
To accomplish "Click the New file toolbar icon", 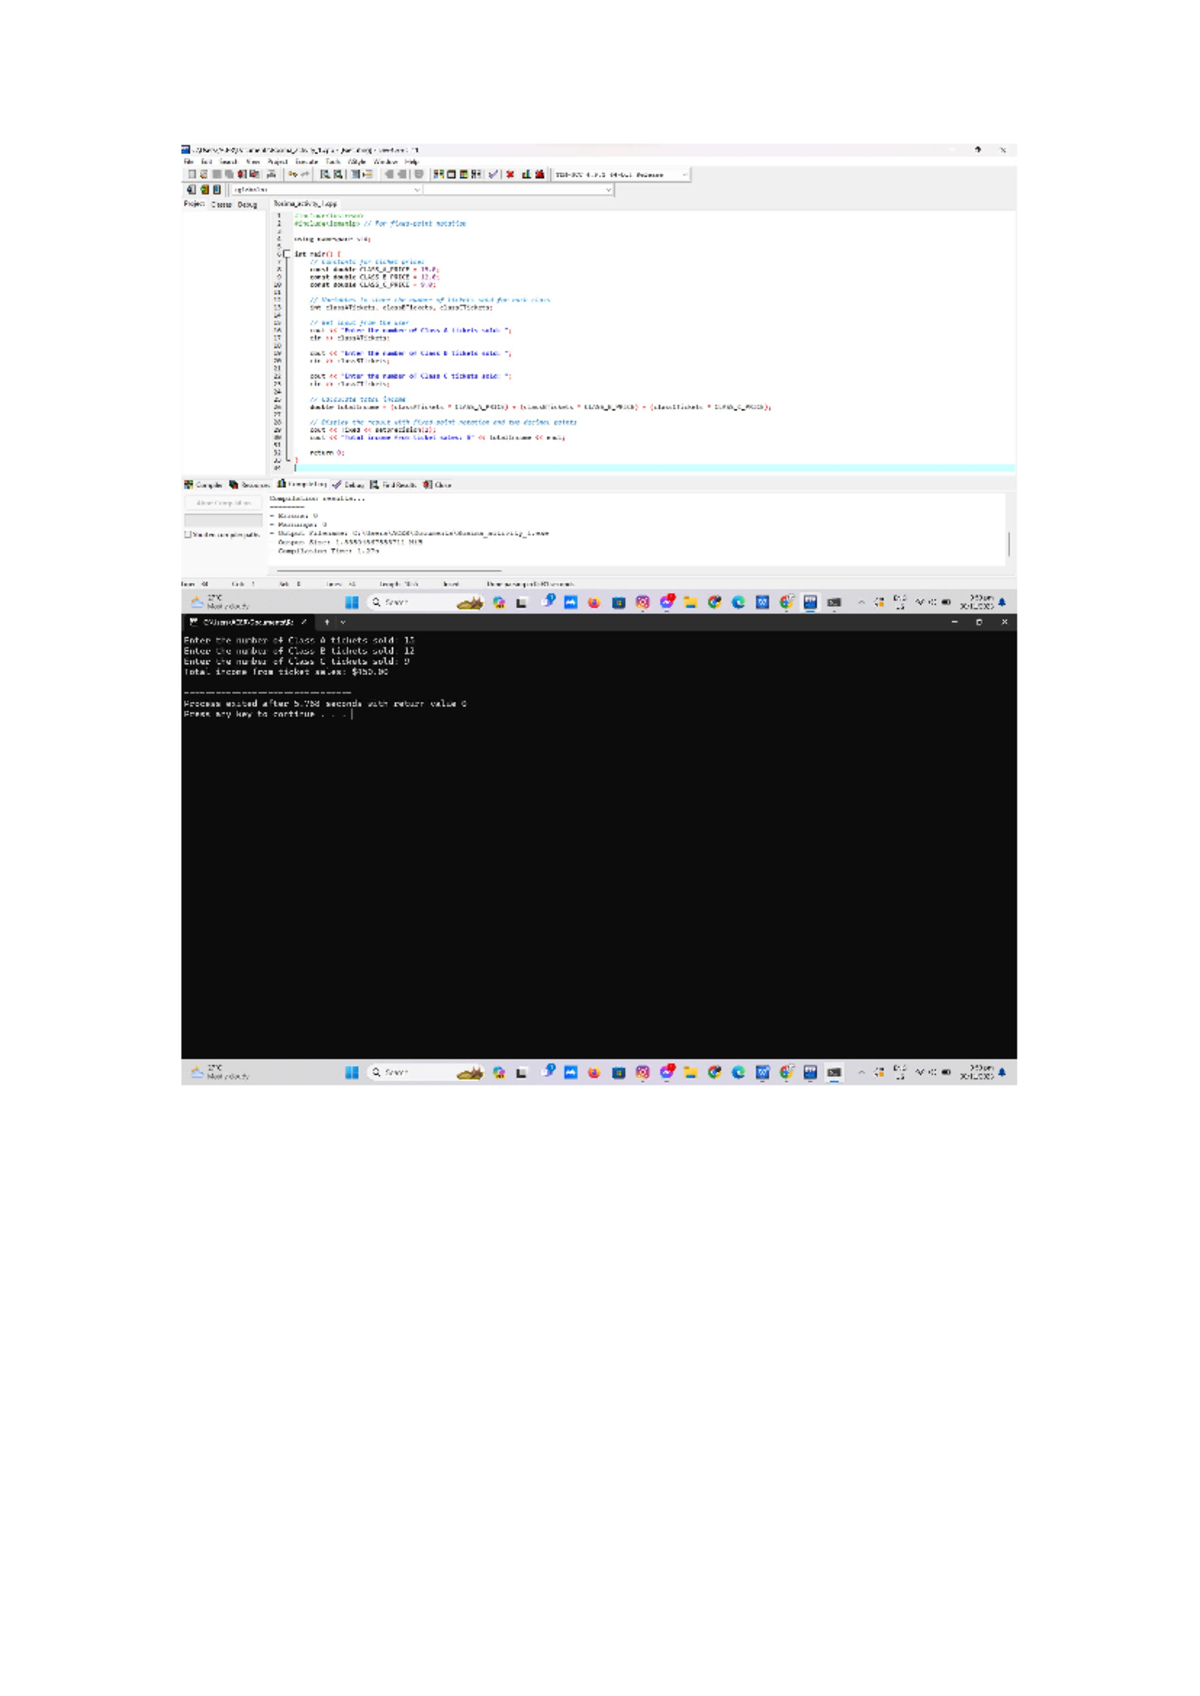I will tap(191, 174).
